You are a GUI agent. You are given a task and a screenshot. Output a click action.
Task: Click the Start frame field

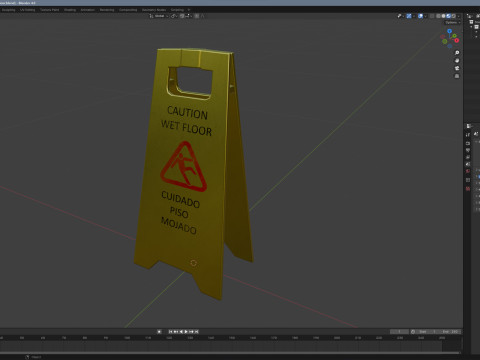pos(427,332)
